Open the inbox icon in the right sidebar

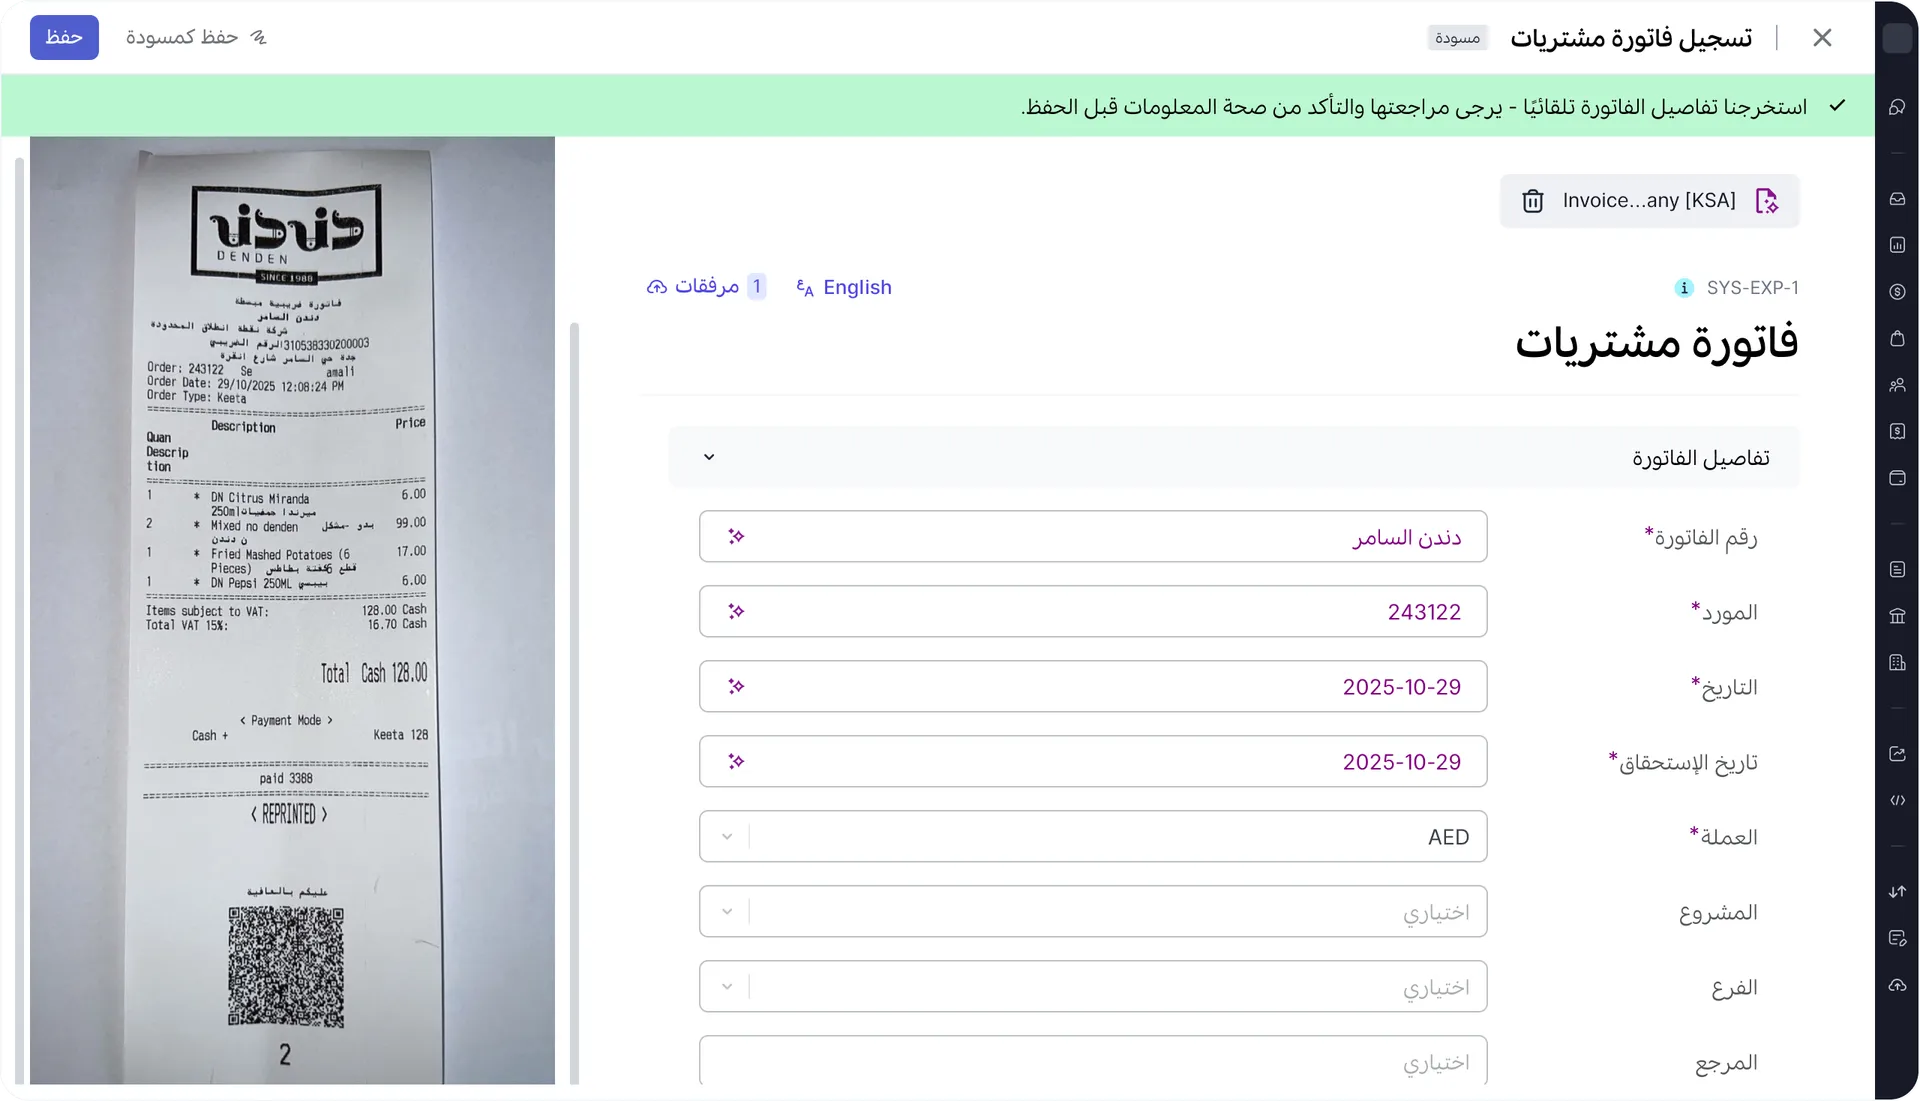pos(1896,198)
